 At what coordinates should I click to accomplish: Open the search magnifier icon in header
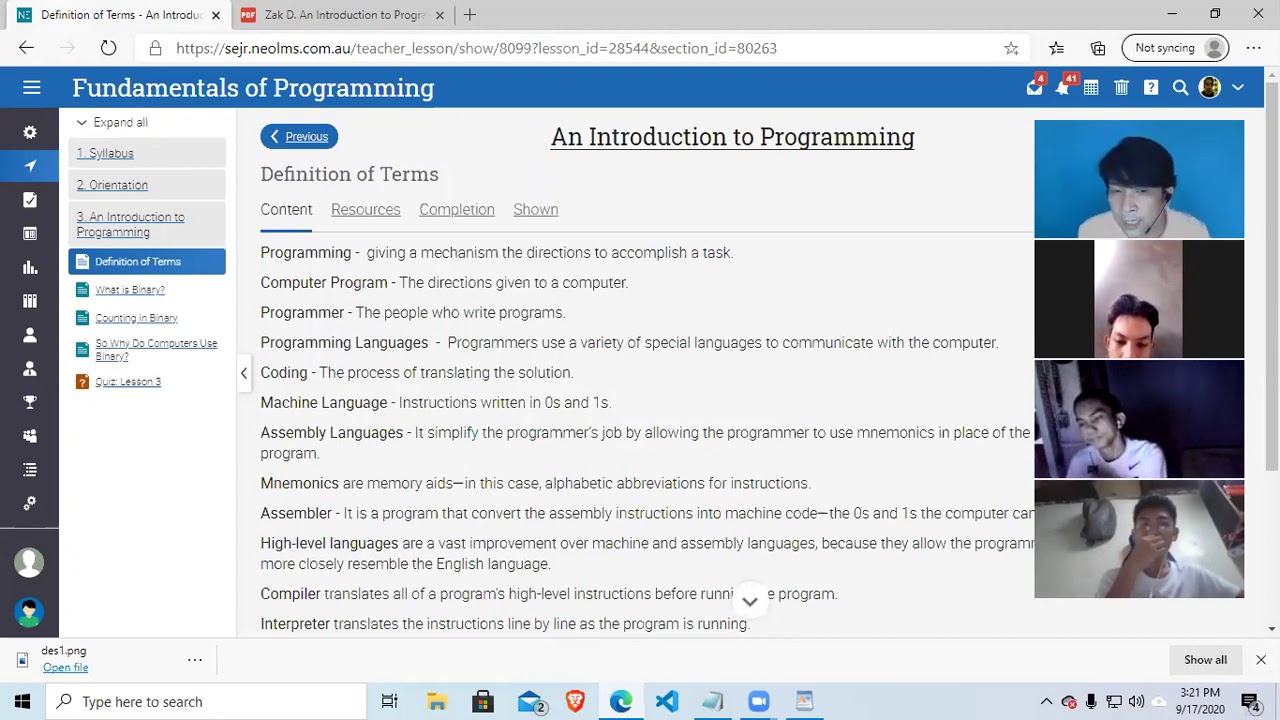point(1180,88)
